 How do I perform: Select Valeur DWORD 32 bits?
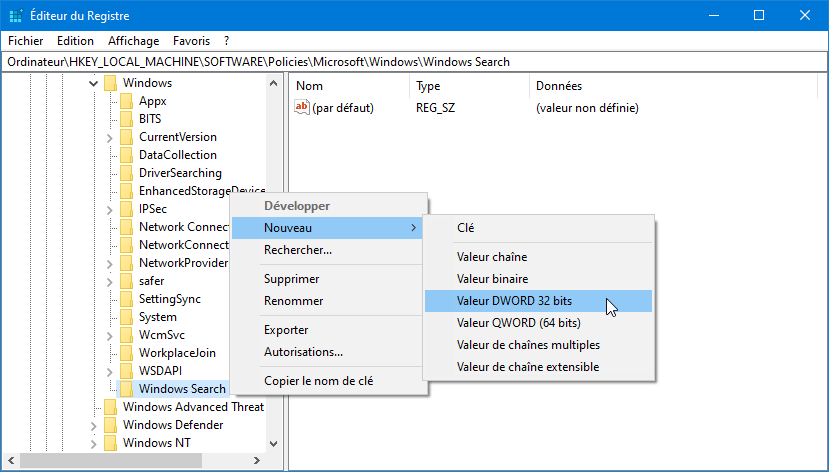(539, 301)
